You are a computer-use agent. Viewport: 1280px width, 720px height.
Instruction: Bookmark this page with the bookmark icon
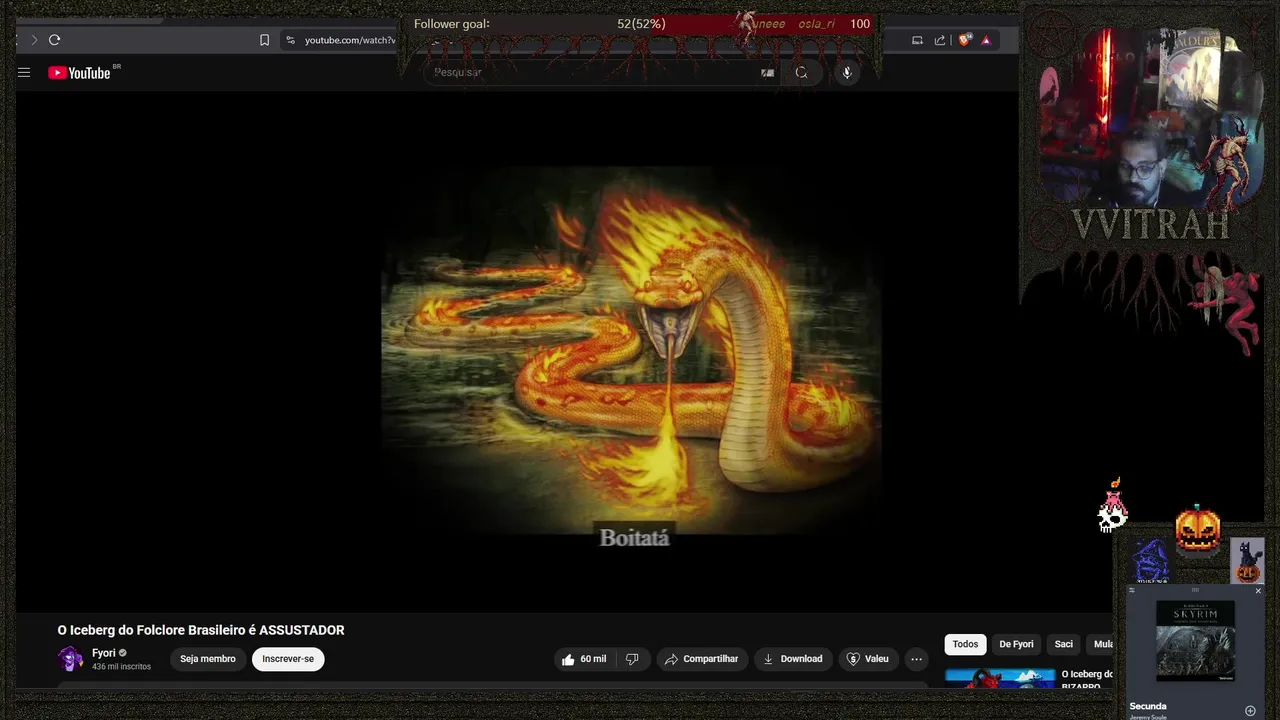[264, 40]
